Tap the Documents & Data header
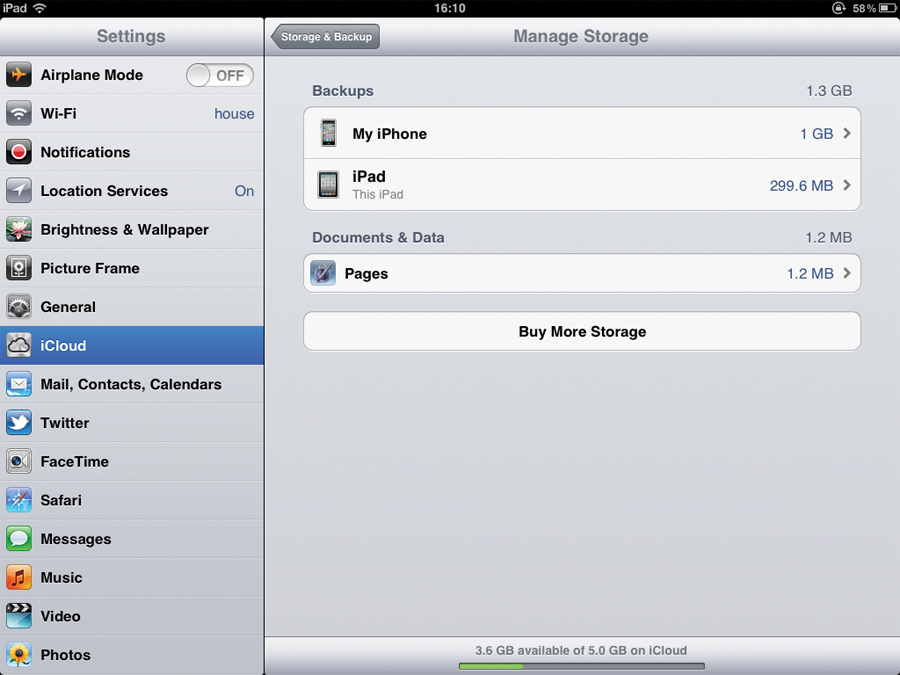900x675 pixels. tap(378, 238)
